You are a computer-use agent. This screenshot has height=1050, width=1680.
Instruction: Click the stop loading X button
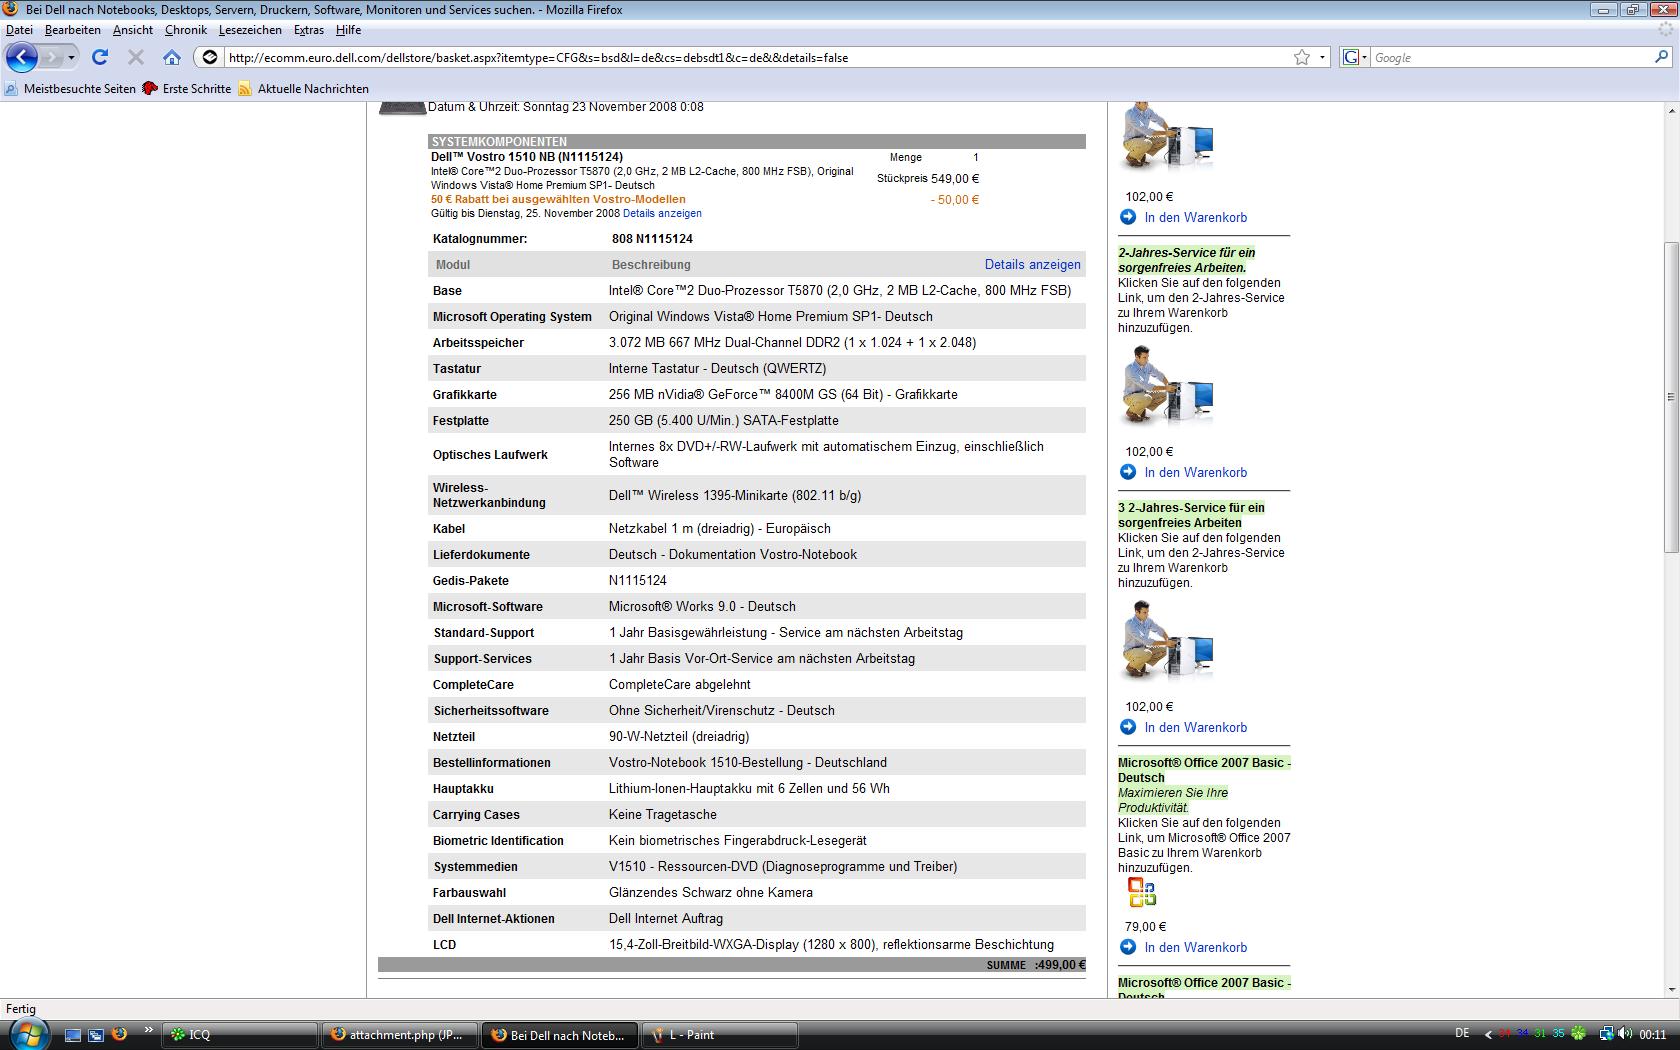pyautogui.click(x=136, y=57)
